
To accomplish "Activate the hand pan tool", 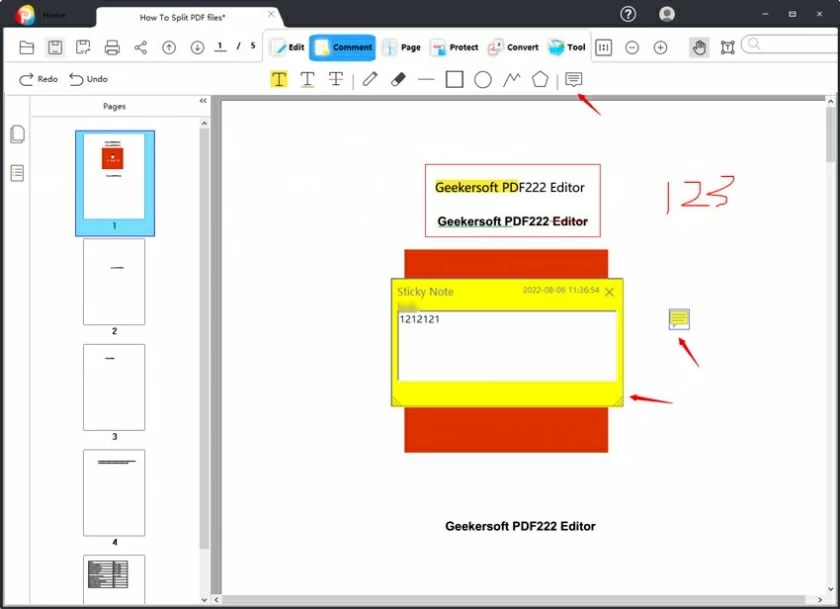I will (699, 47).
